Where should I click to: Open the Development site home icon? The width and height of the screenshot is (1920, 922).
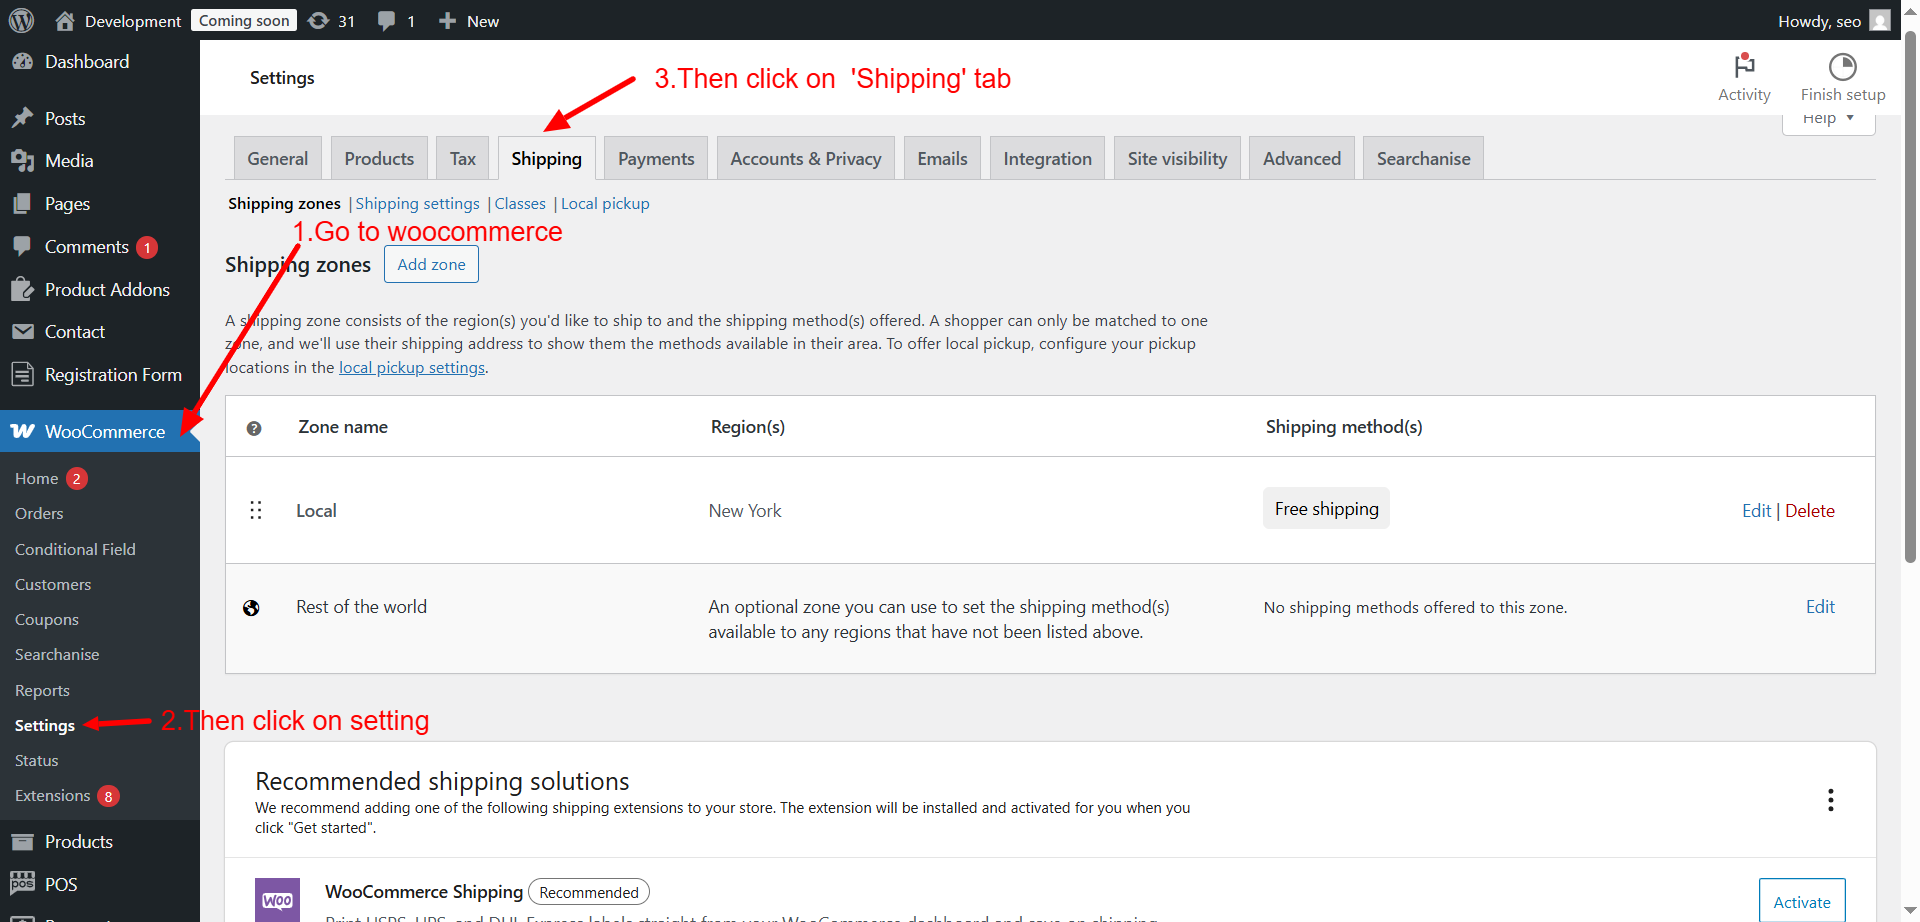[x=65, y=20]
